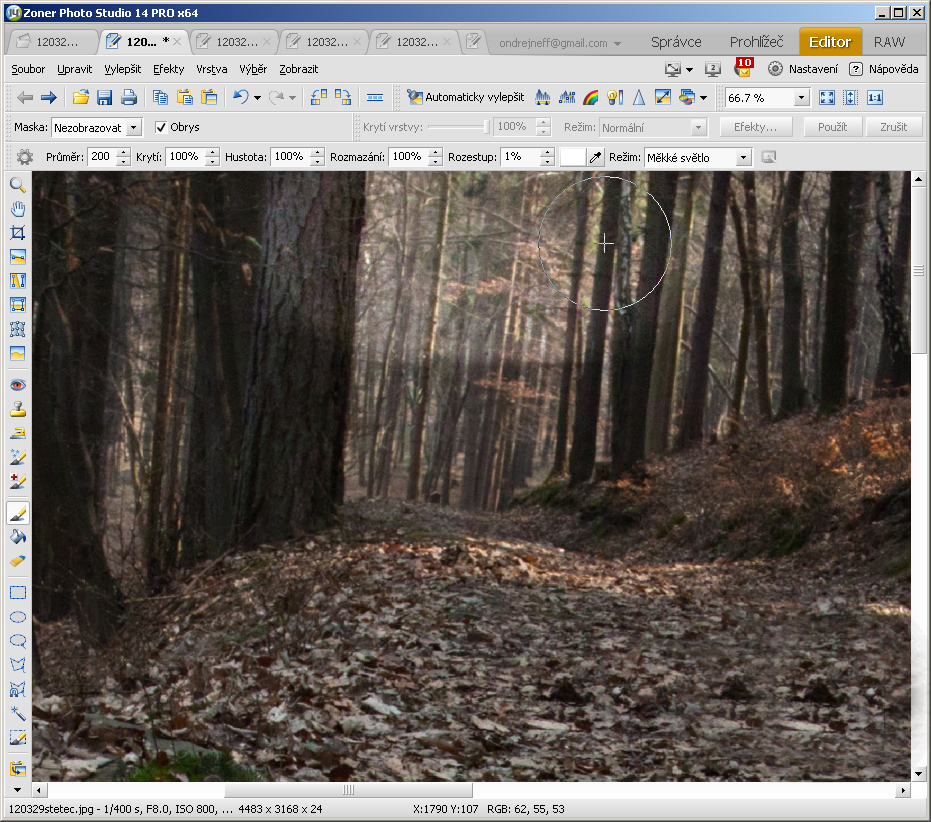Expand the Režim Měkké světlo dropdown
This screenshot has height=822, width=931.
click(698, 158)
